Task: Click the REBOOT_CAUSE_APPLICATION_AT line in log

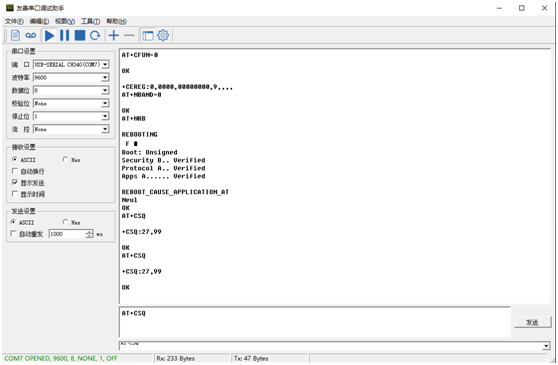Action: click(175, 192)
